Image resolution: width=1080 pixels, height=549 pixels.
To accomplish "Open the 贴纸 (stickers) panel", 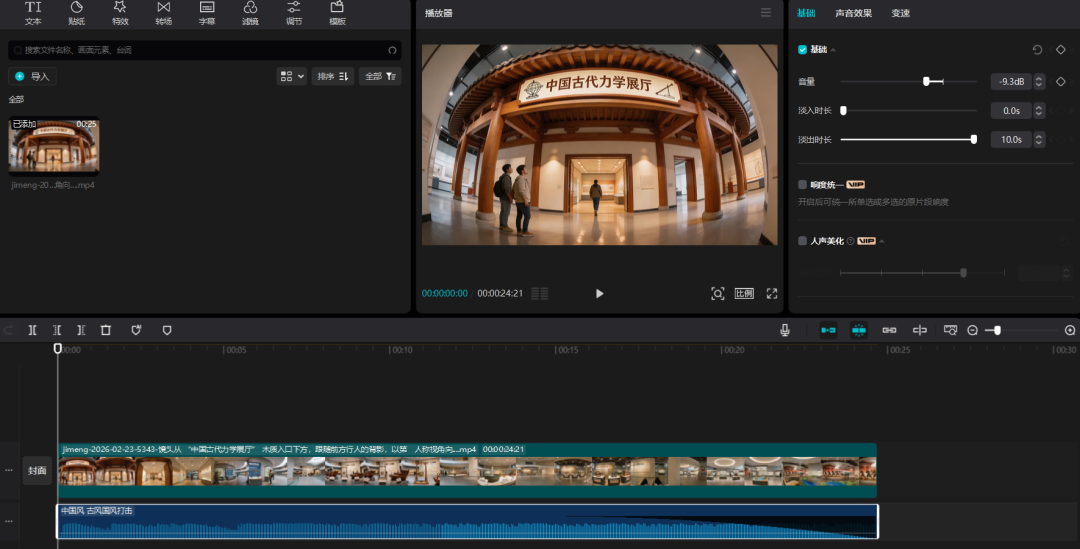I will (76, 12).
